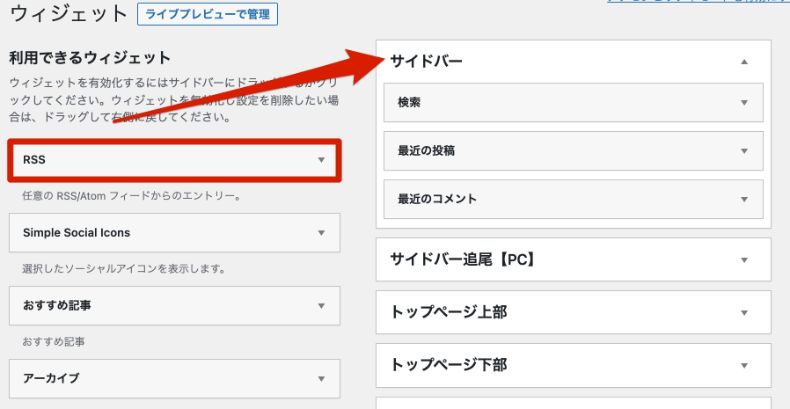Expand the RSS widget arrow
The height and width of the screenshot is (409, 790).
321,160
